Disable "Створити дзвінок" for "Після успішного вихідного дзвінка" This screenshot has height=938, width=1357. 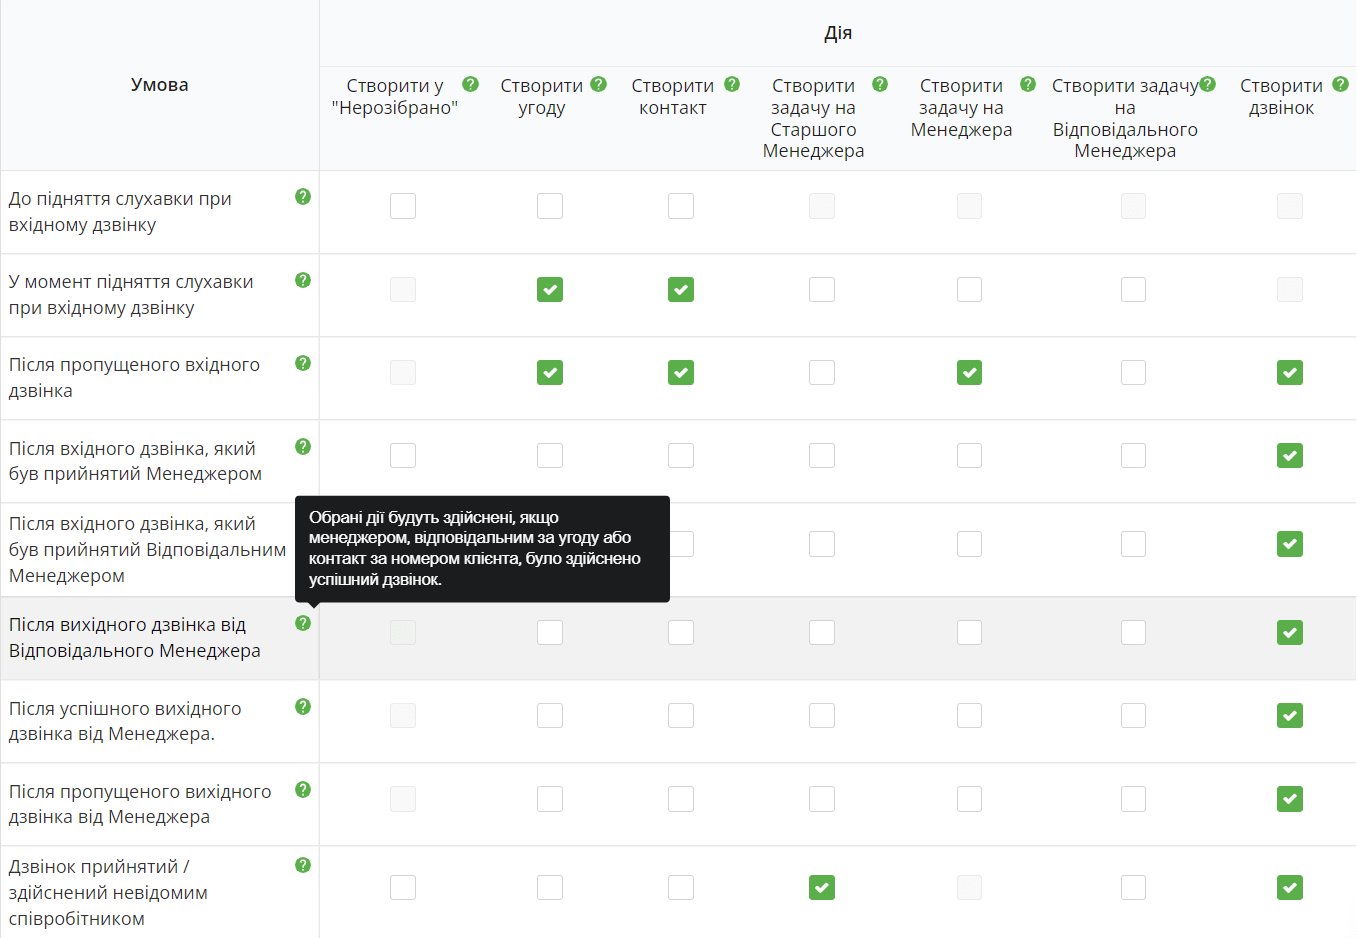(1290, 716)
